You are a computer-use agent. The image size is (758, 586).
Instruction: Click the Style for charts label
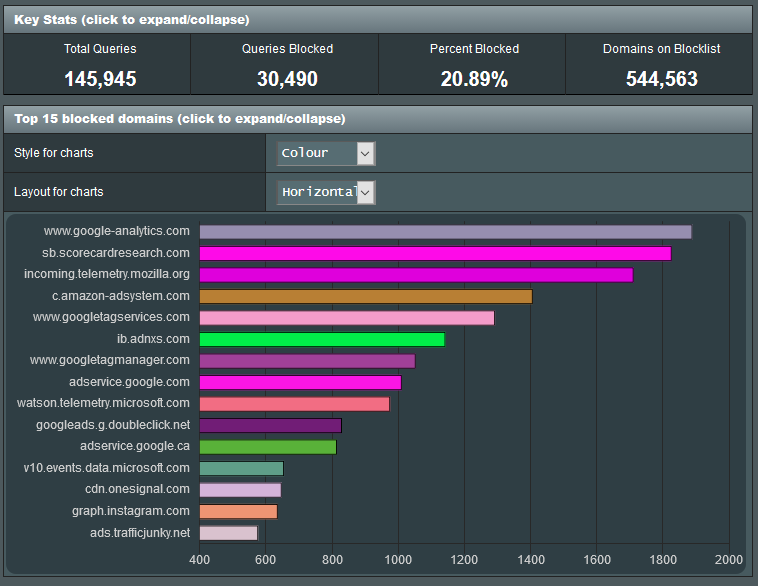(54, 153)
